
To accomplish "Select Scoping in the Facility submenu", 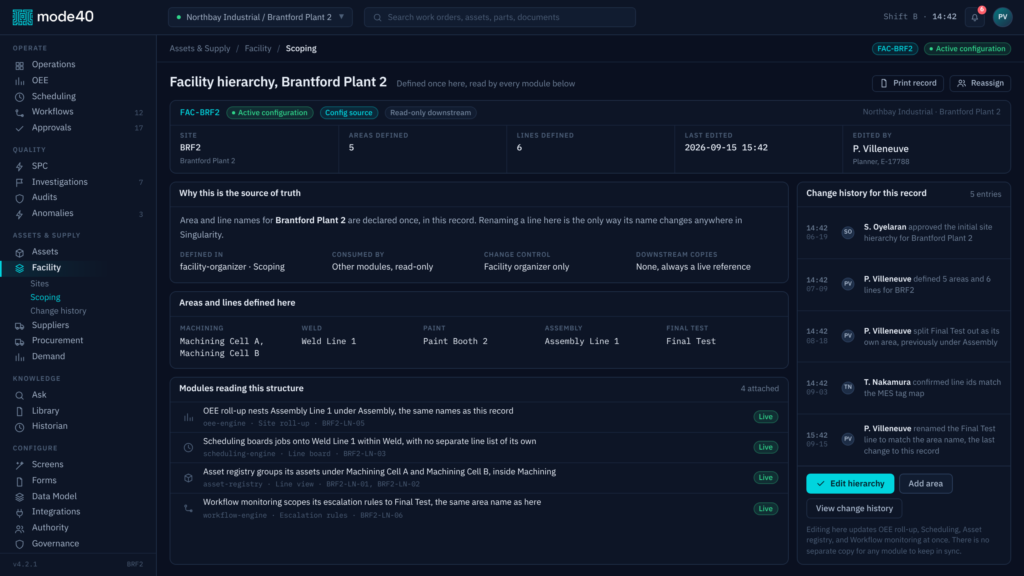I will [45, 297].
